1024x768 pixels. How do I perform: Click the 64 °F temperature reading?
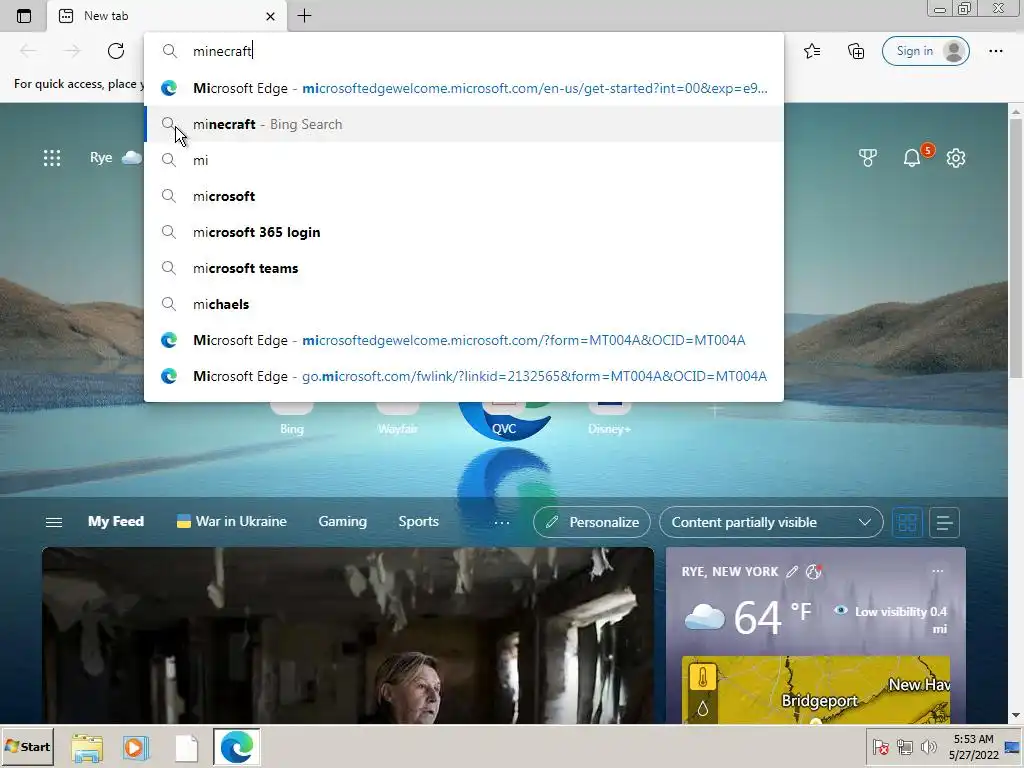pos(773,616)
